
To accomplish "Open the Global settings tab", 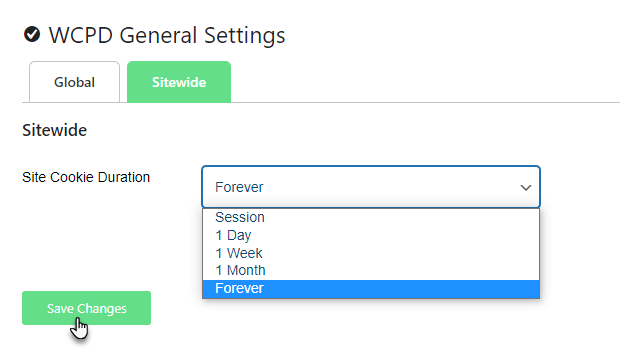I will pos(74,82).
